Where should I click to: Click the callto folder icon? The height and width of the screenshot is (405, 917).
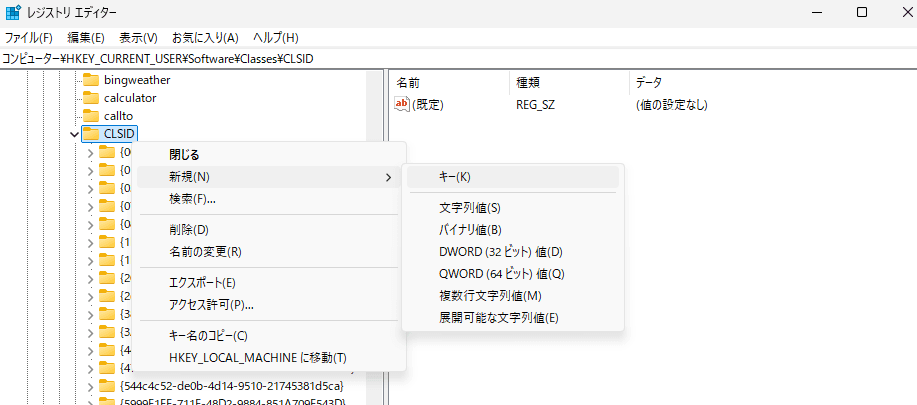pyautogui.click(x=91, y=116)
